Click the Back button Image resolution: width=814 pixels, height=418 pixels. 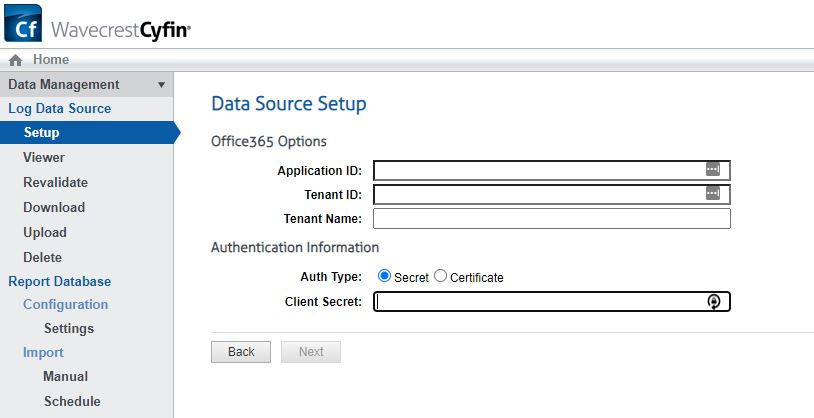(x=241, y=352)
